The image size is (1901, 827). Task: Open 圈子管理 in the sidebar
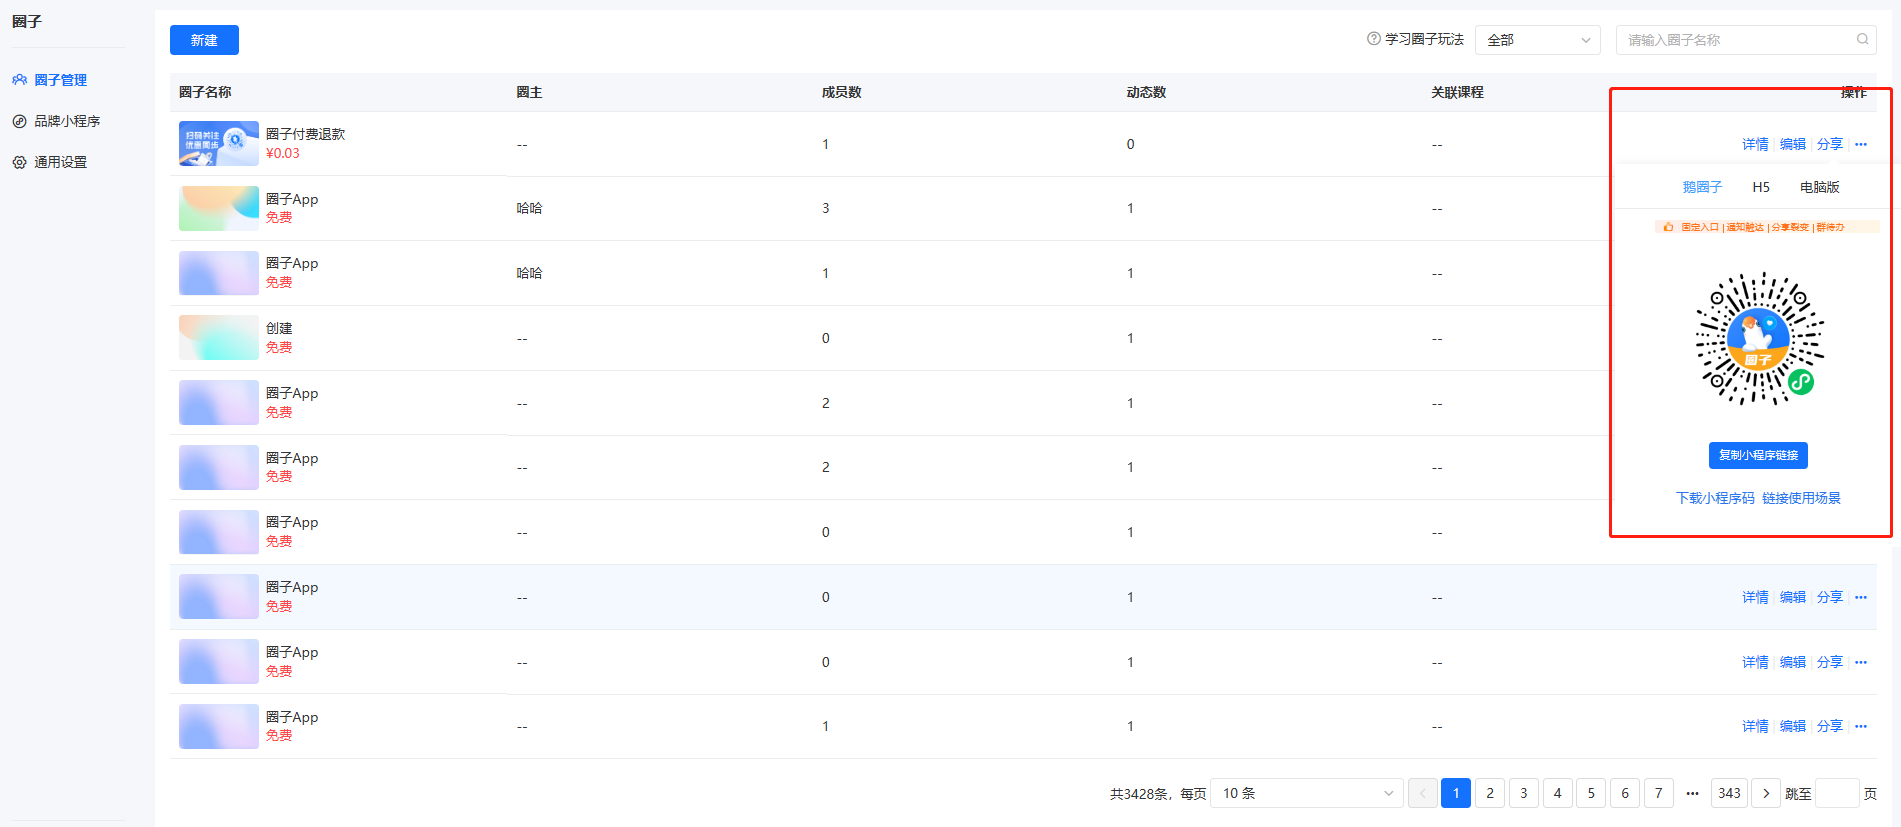[x=61, y=80]
